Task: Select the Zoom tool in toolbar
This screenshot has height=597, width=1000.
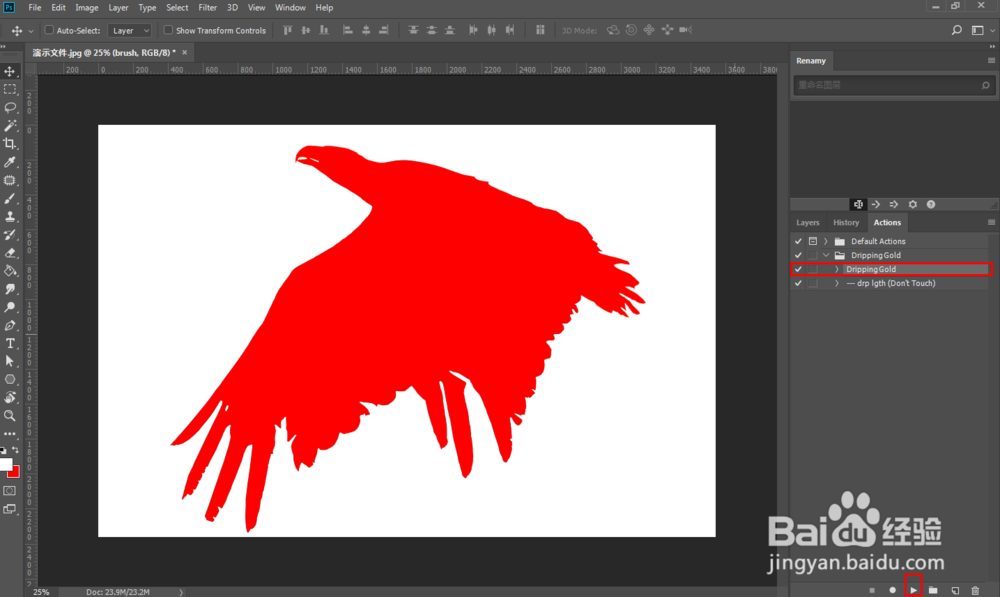Action: coord(10,416)
